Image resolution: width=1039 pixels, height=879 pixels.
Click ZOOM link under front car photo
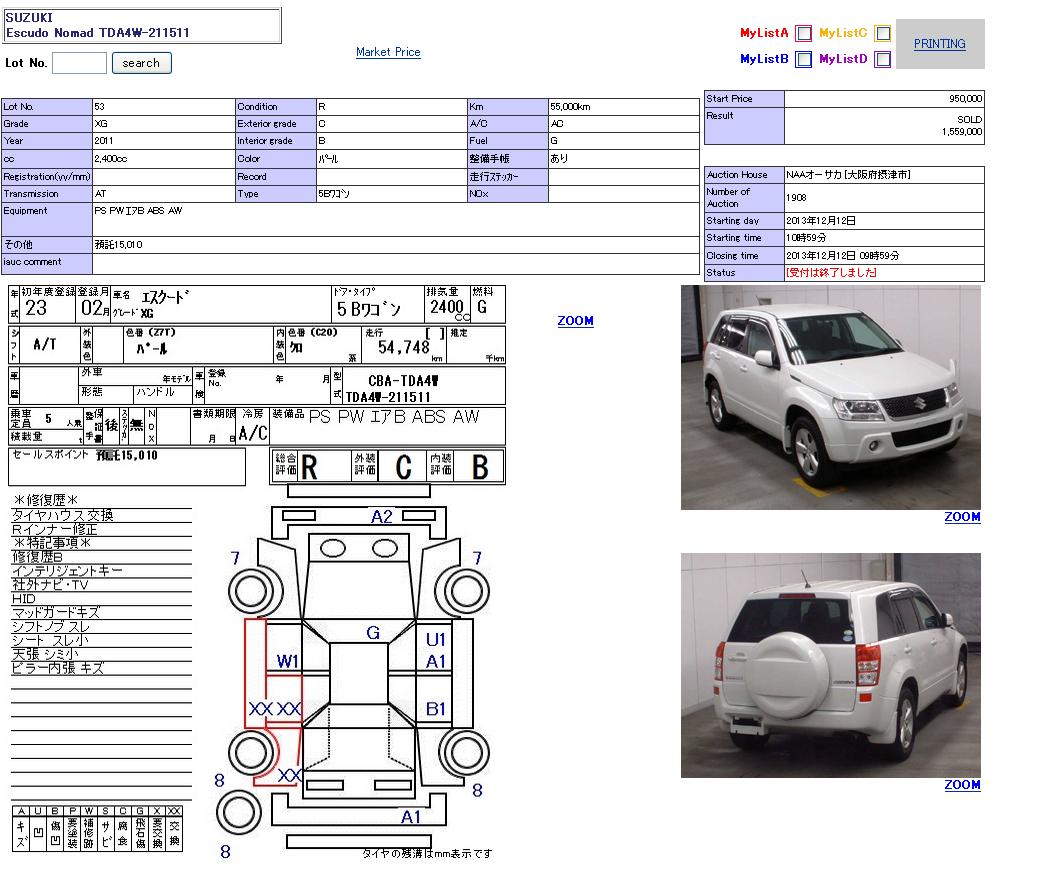962,517
